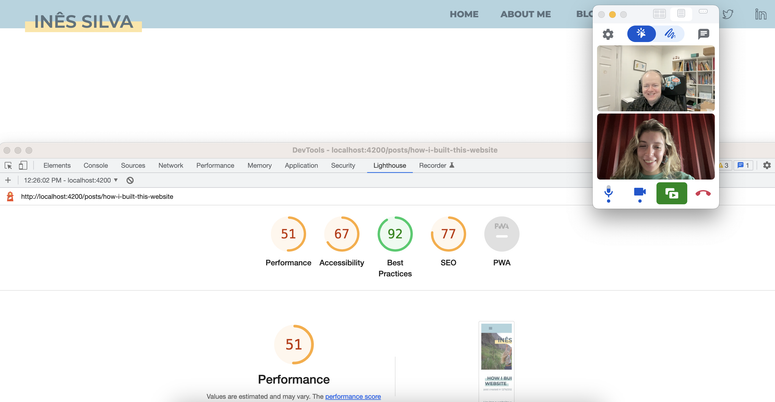Click the Accessibility score gauge 67
The width and height of the screenshot is (775, 402).
pos(341,234)
